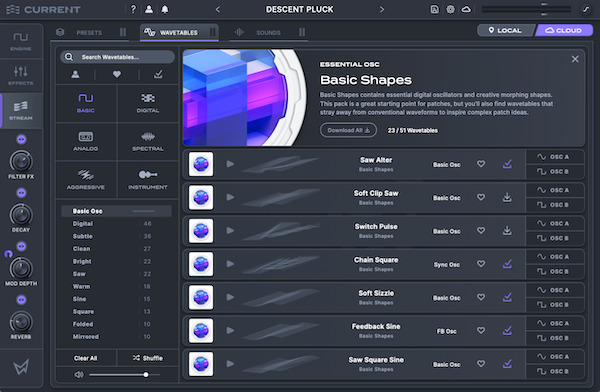Click the cloud sync icon in header
Image resolution: width=600 pixels, height=392 pixels.
(x=466, y=9)
